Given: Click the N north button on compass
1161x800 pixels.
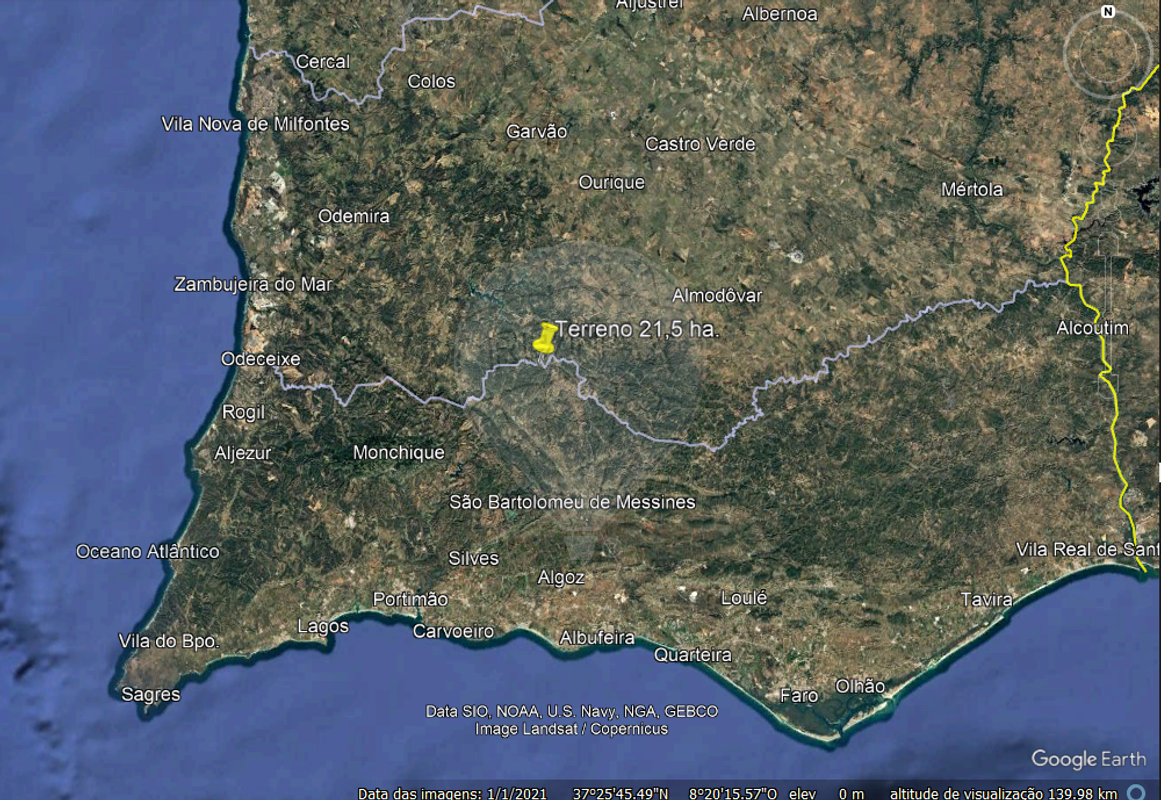Looking at the screenshot, I should coord(1108,12).
